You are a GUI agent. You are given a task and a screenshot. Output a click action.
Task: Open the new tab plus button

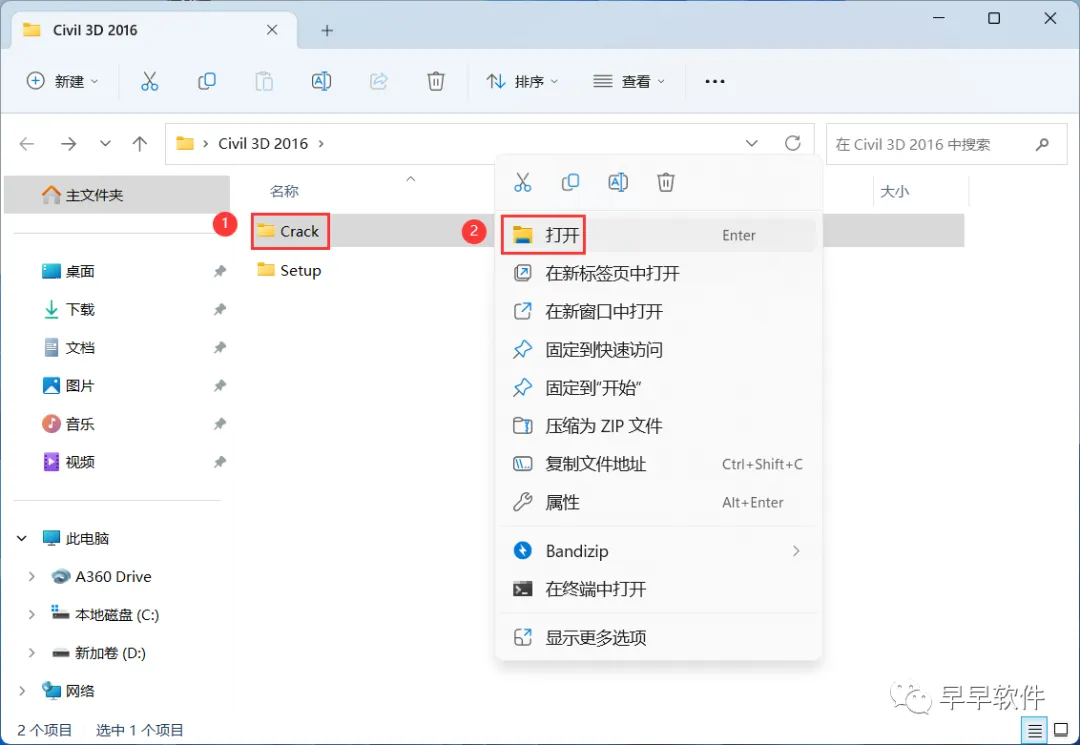pyautogui.click(x=327, y=30)
